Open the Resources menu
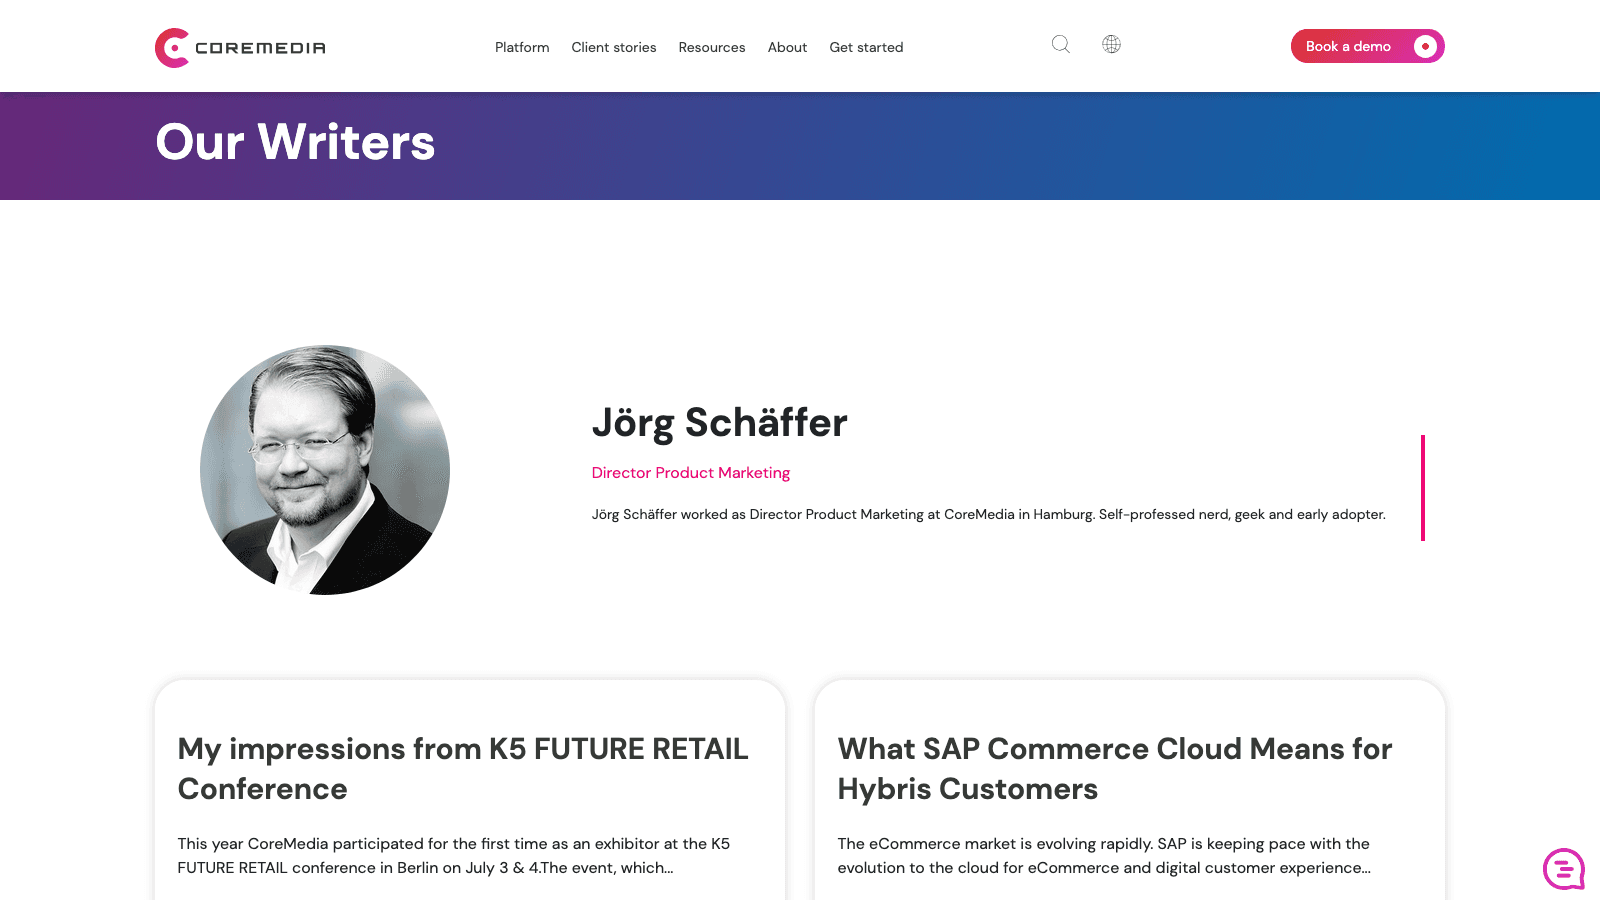1600x900 pixels. point(712,47)
